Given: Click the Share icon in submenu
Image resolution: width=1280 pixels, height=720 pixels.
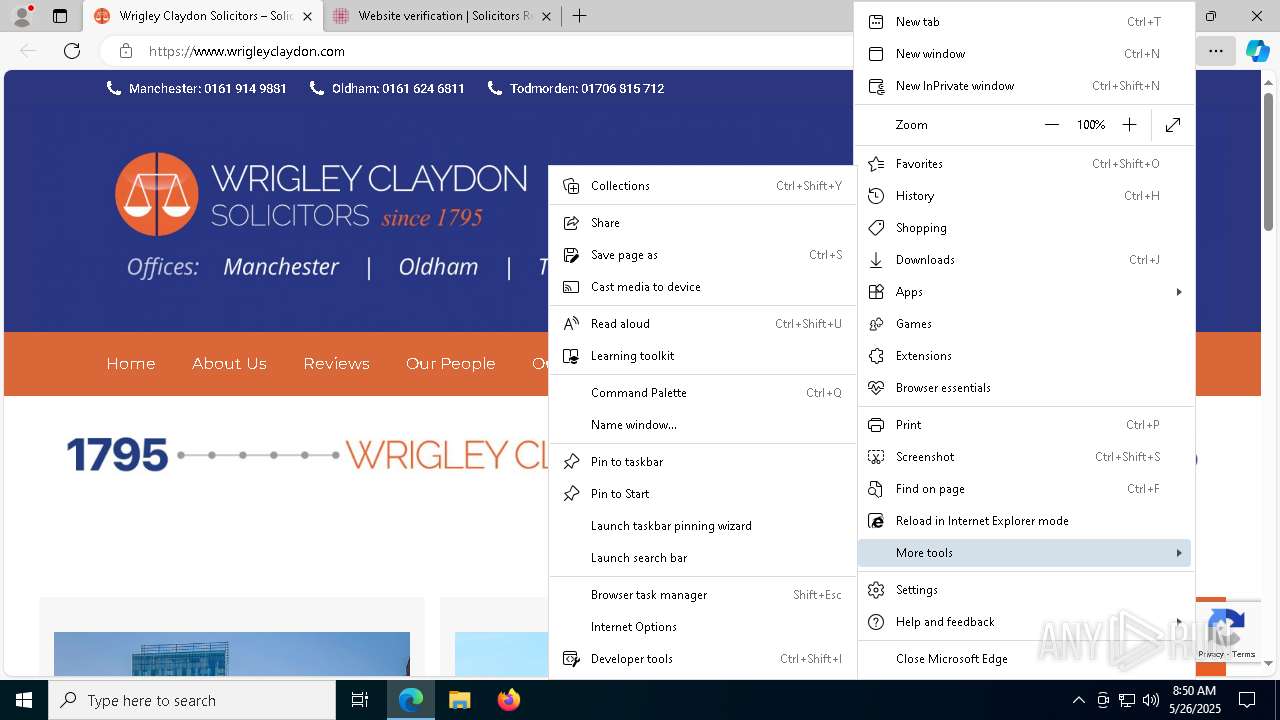Looking at the screenshot, I should [x=572, y=223].
